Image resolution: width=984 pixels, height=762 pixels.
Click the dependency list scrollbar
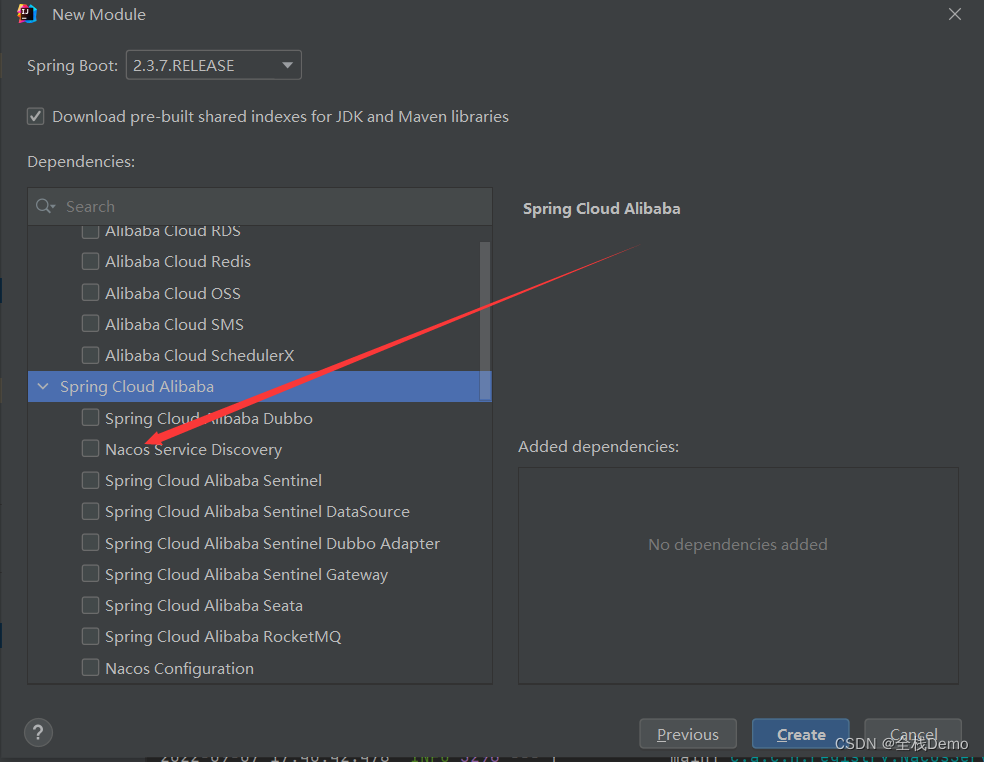[484, 321]
